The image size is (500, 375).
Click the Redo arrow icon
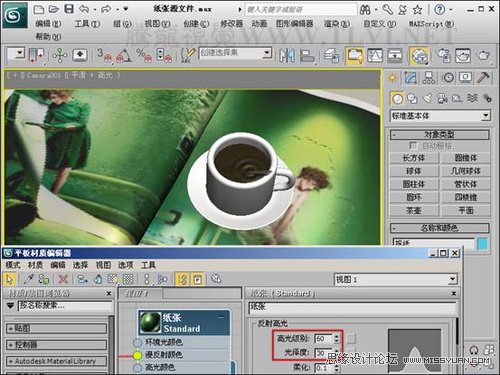click(106, 9)
